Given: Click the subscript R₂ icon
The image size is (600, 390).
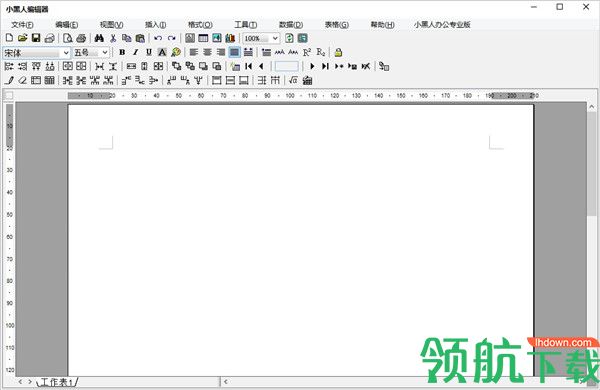Looking at the screenshot, I should point(321,52).
